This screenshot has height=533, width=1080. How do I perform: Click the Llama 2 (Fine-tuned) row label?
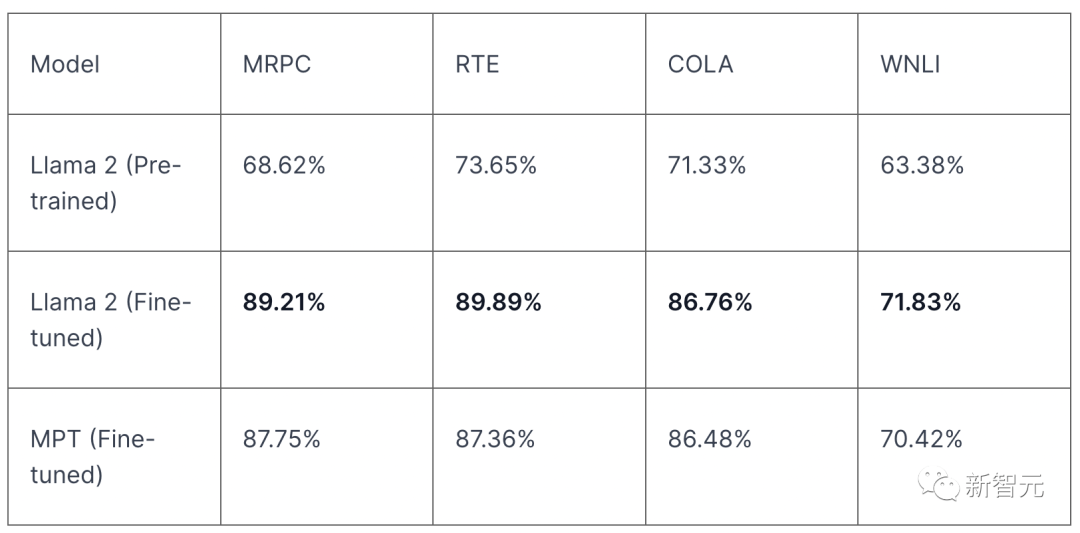(110, 320)
